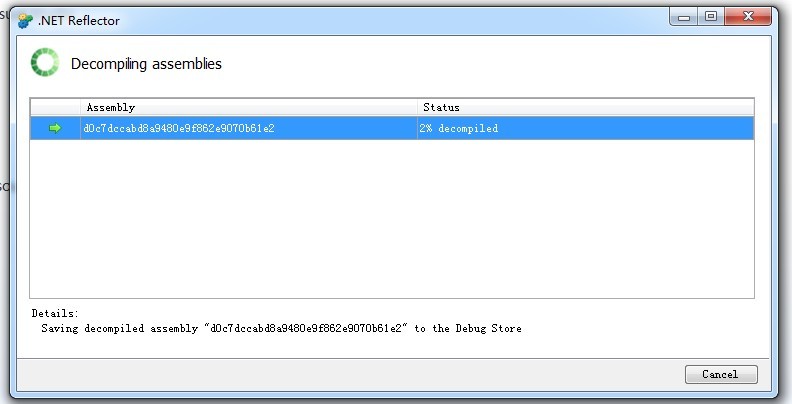Cancel the decompiling operation

pos(721,374)
